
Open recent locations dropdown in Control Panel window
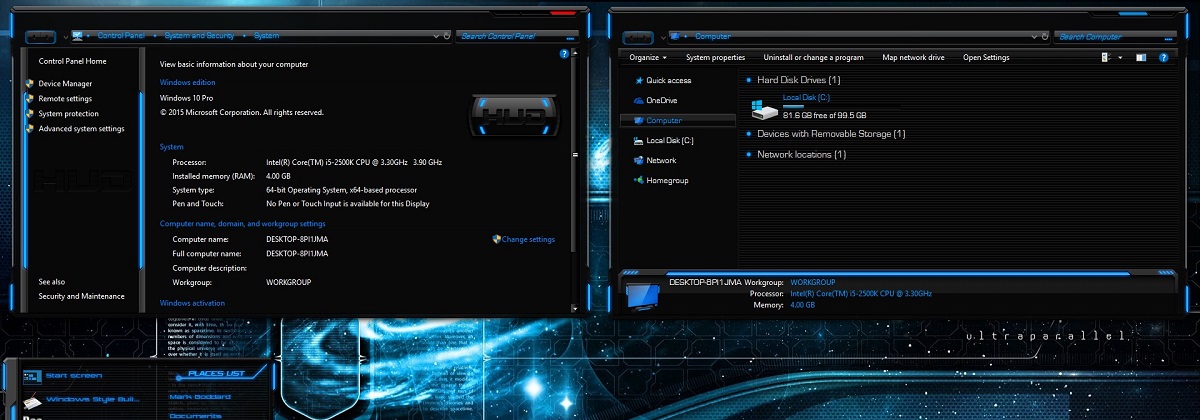click(x=65, y=37)
